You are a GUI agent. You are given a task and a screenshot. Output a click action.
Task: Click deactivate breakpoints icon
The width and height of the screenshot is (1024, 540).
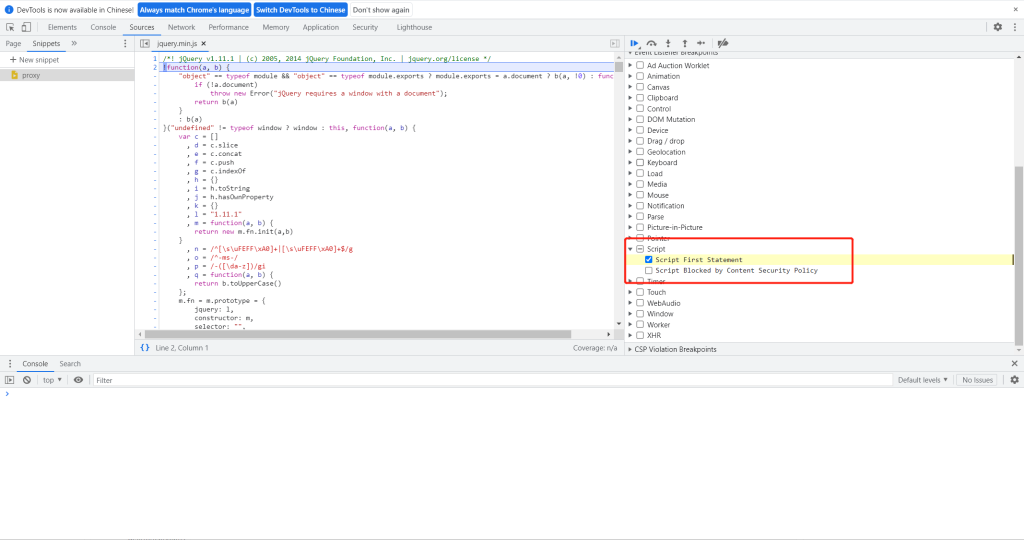pos(723,44)
